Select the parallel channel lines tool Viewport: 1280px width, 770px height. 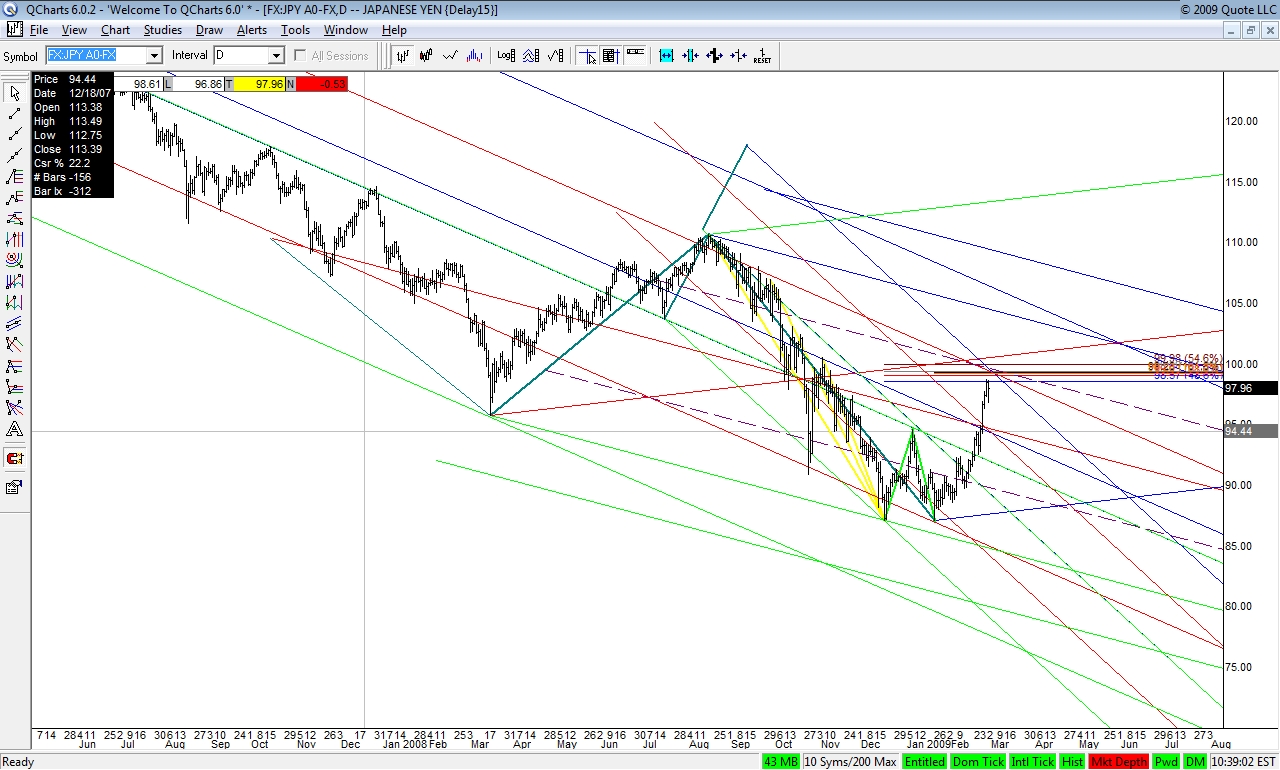(14, 324)
